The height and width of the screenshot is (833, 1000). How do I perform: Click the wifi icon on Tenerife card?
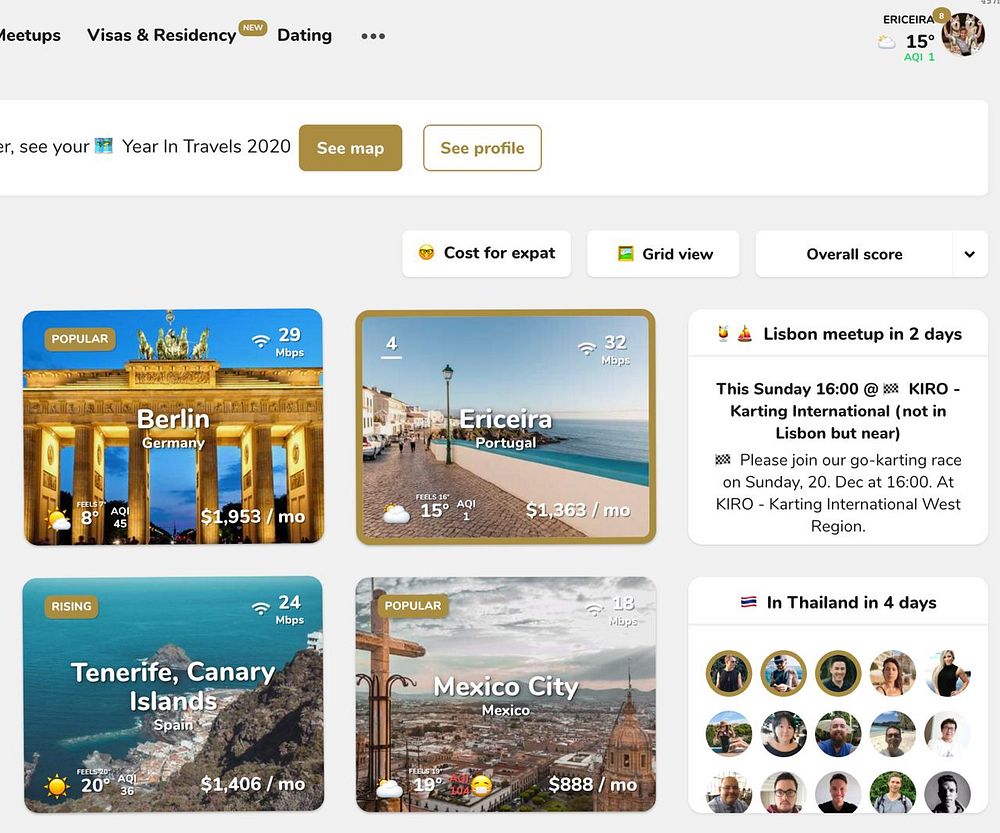pyautogui.click(x=261, y=608)
